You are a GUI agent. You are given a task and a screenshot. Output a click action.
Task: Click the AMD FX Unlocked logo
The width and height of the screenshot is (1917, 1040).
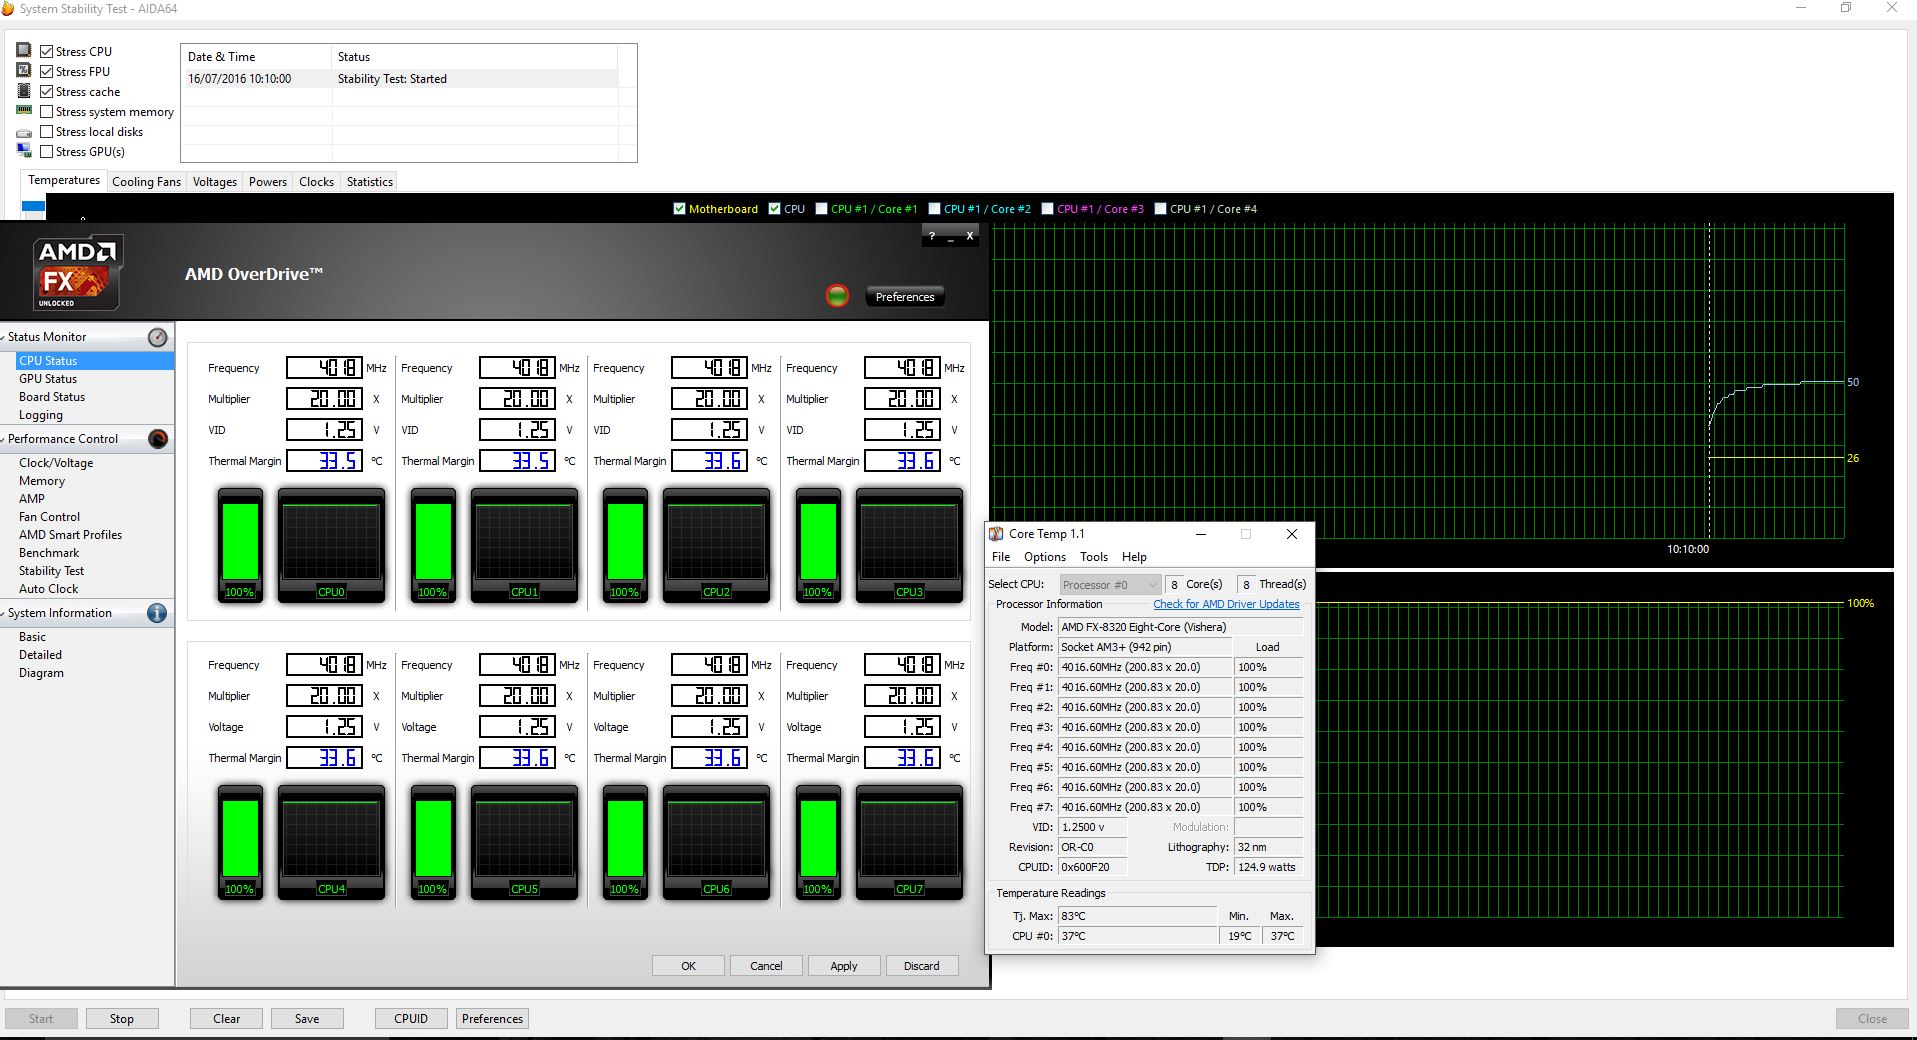pyautogui.click(x=78, y=272)
